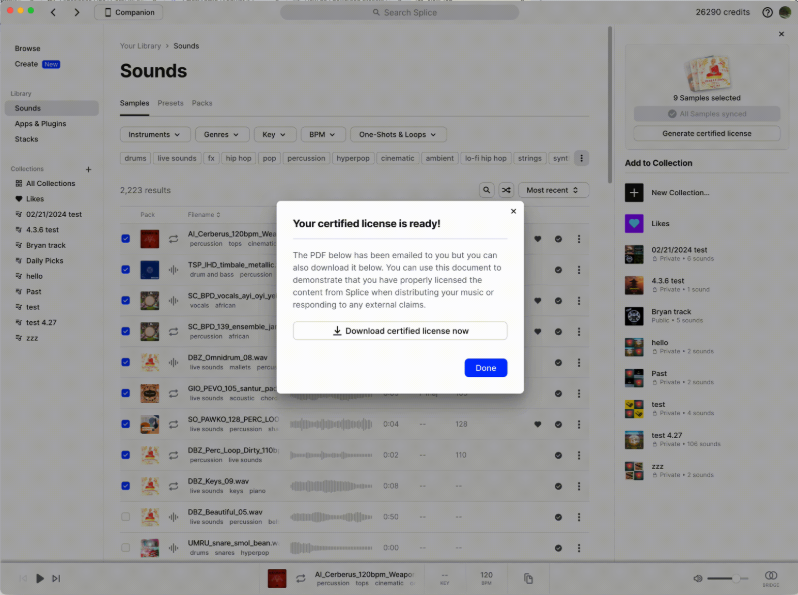Filter by the drums tag
The image size is (798, 595).
[x=135, y=158]
